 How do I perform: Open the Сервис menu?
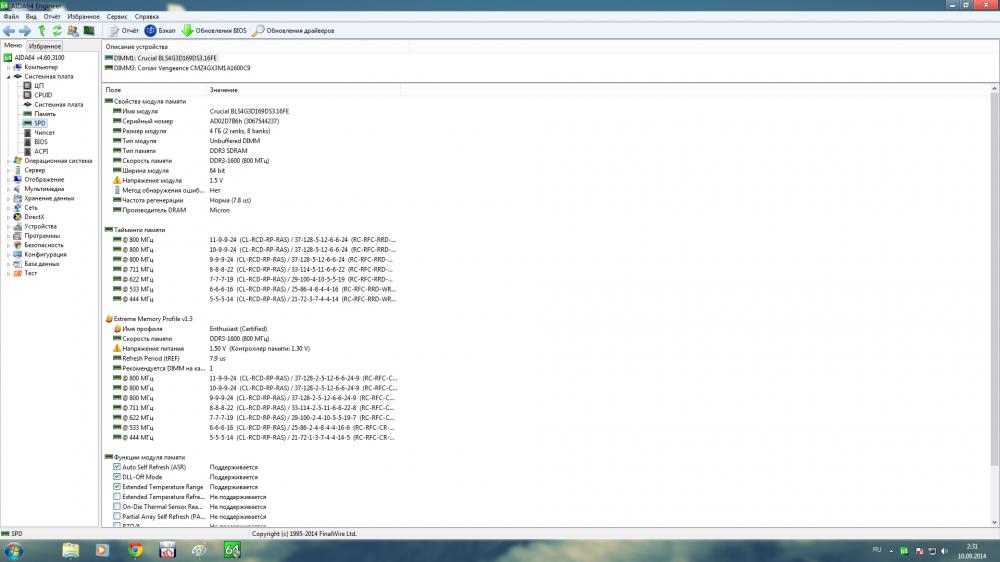point(117,17)
